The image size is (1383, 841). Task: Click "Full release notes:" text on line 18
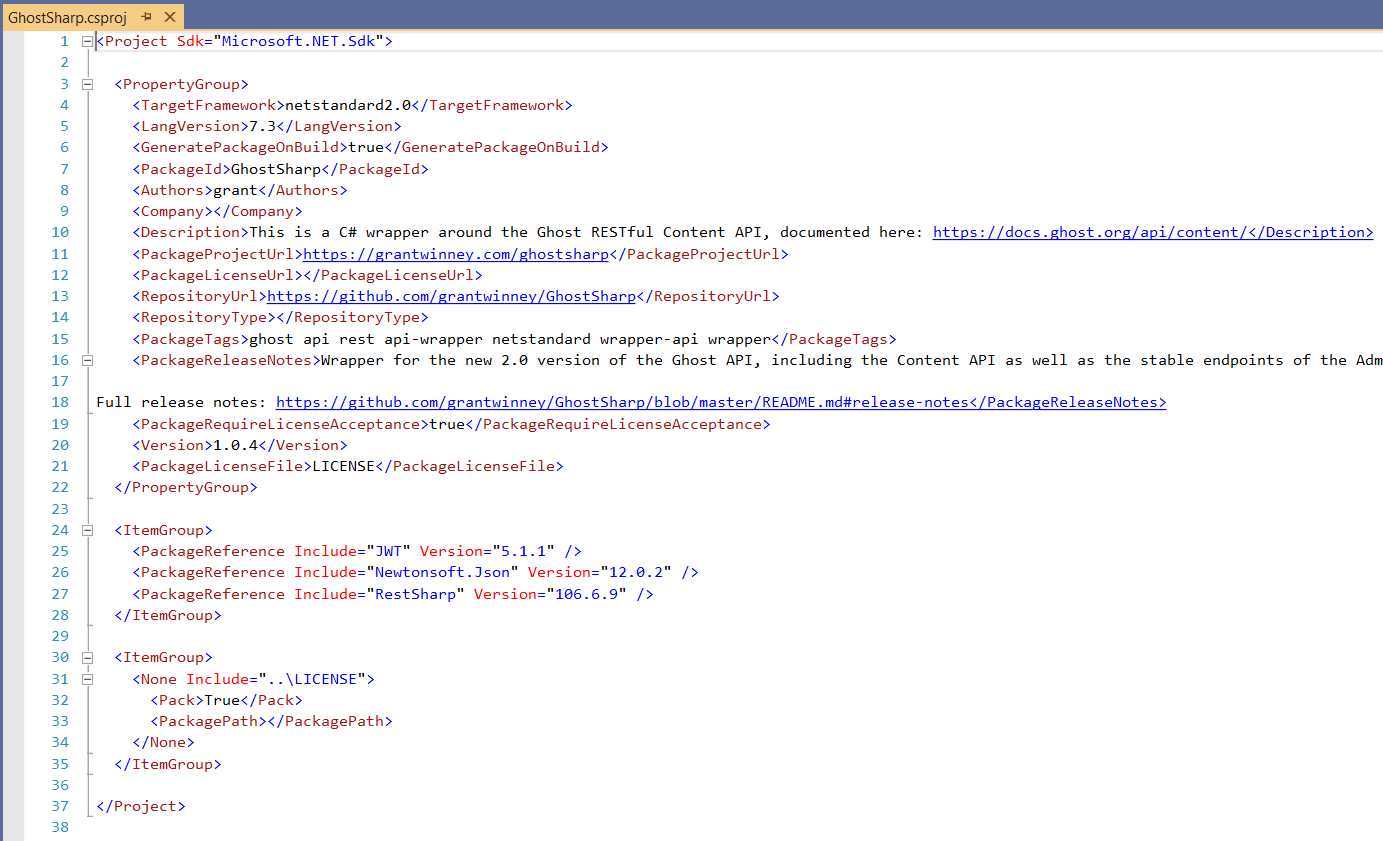tap(181, 402)
